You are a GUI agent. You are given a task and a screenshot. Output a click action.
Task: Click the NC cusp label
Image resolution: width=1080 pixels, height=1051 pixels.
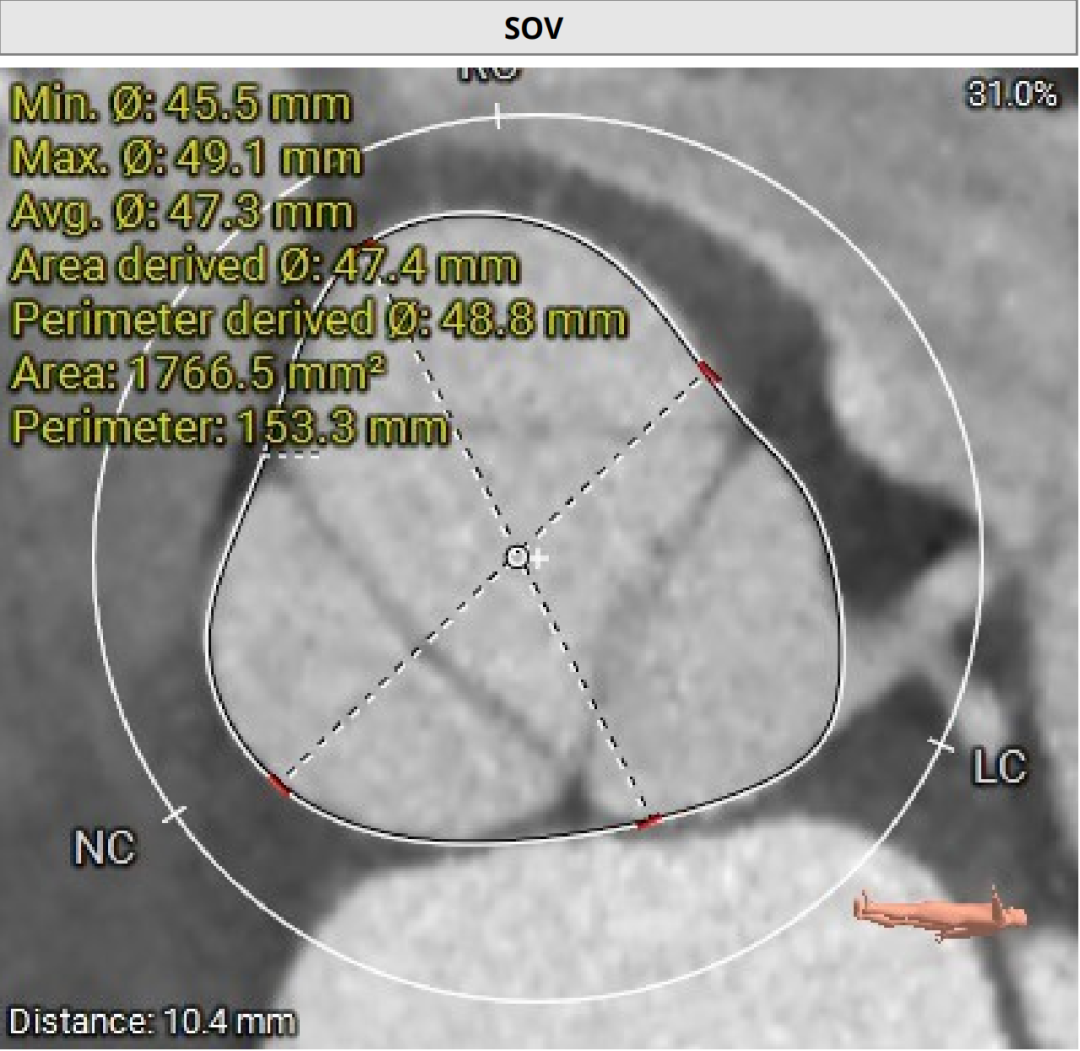pyautogui.click(x=105, y=848)
